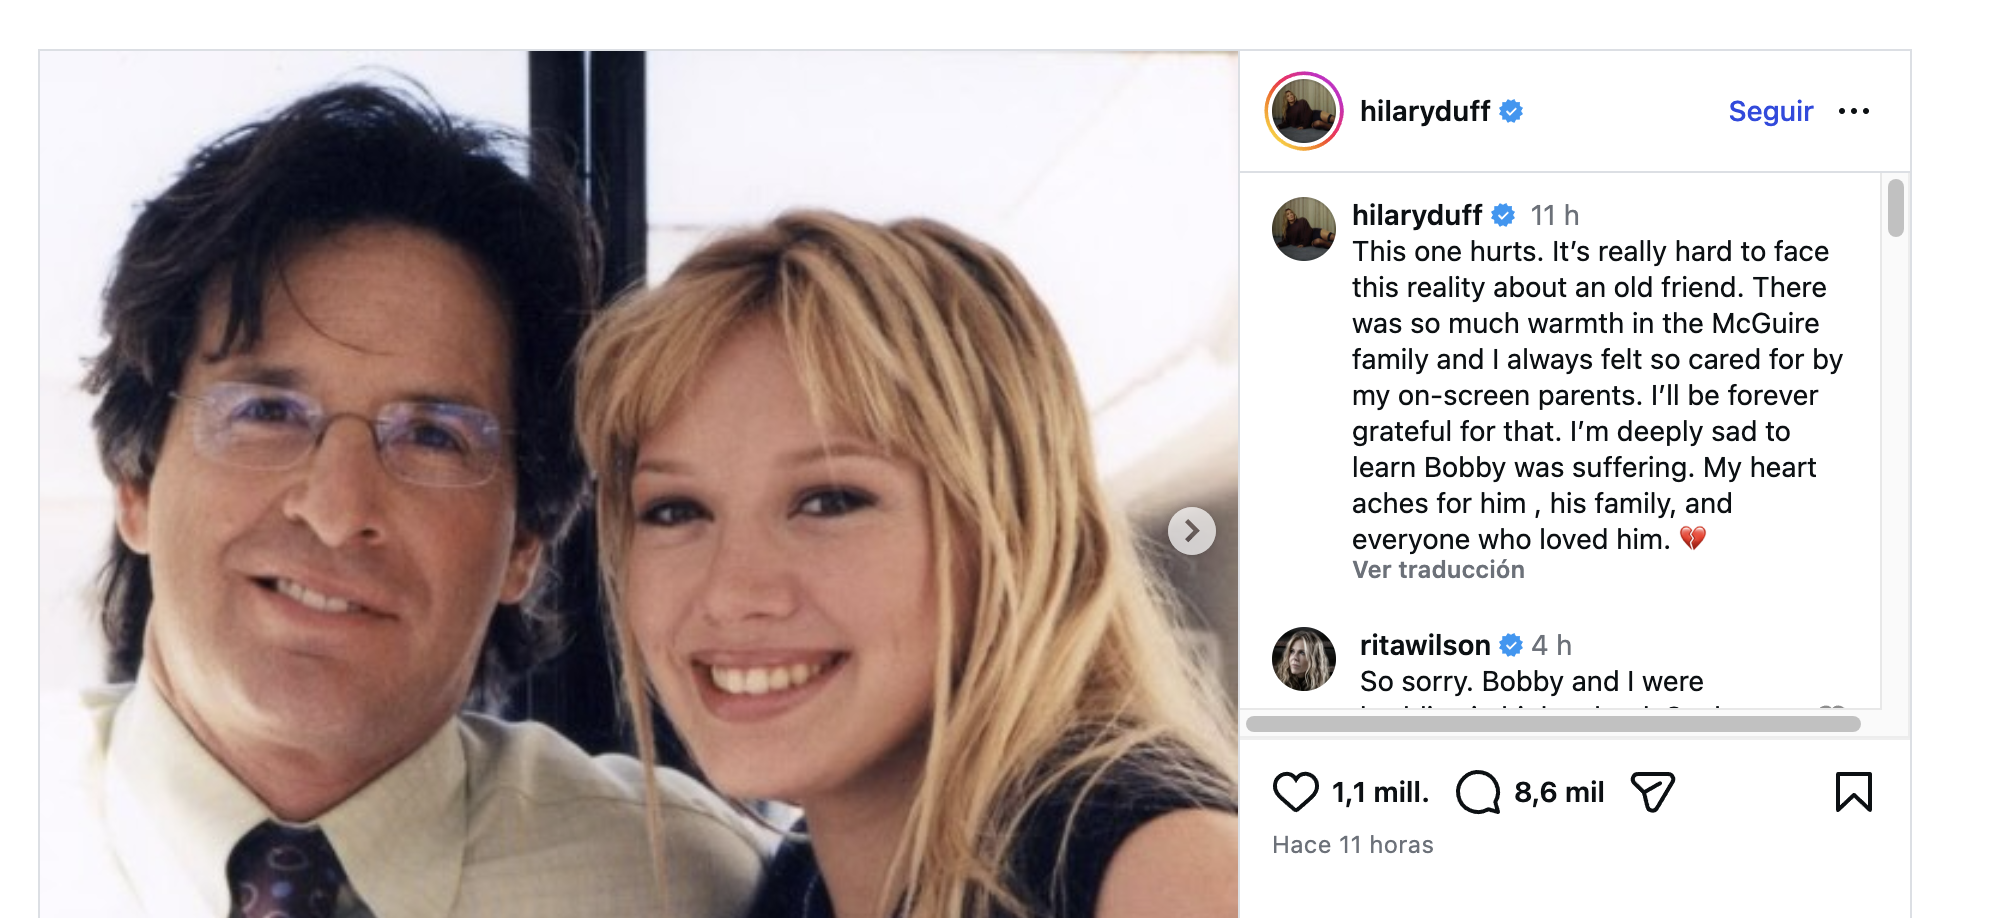The width and height of the screenshot is (1992, 918).
Task: Like the post with the heart icon
Action: pyautogui.click(x=1295, y=792)
